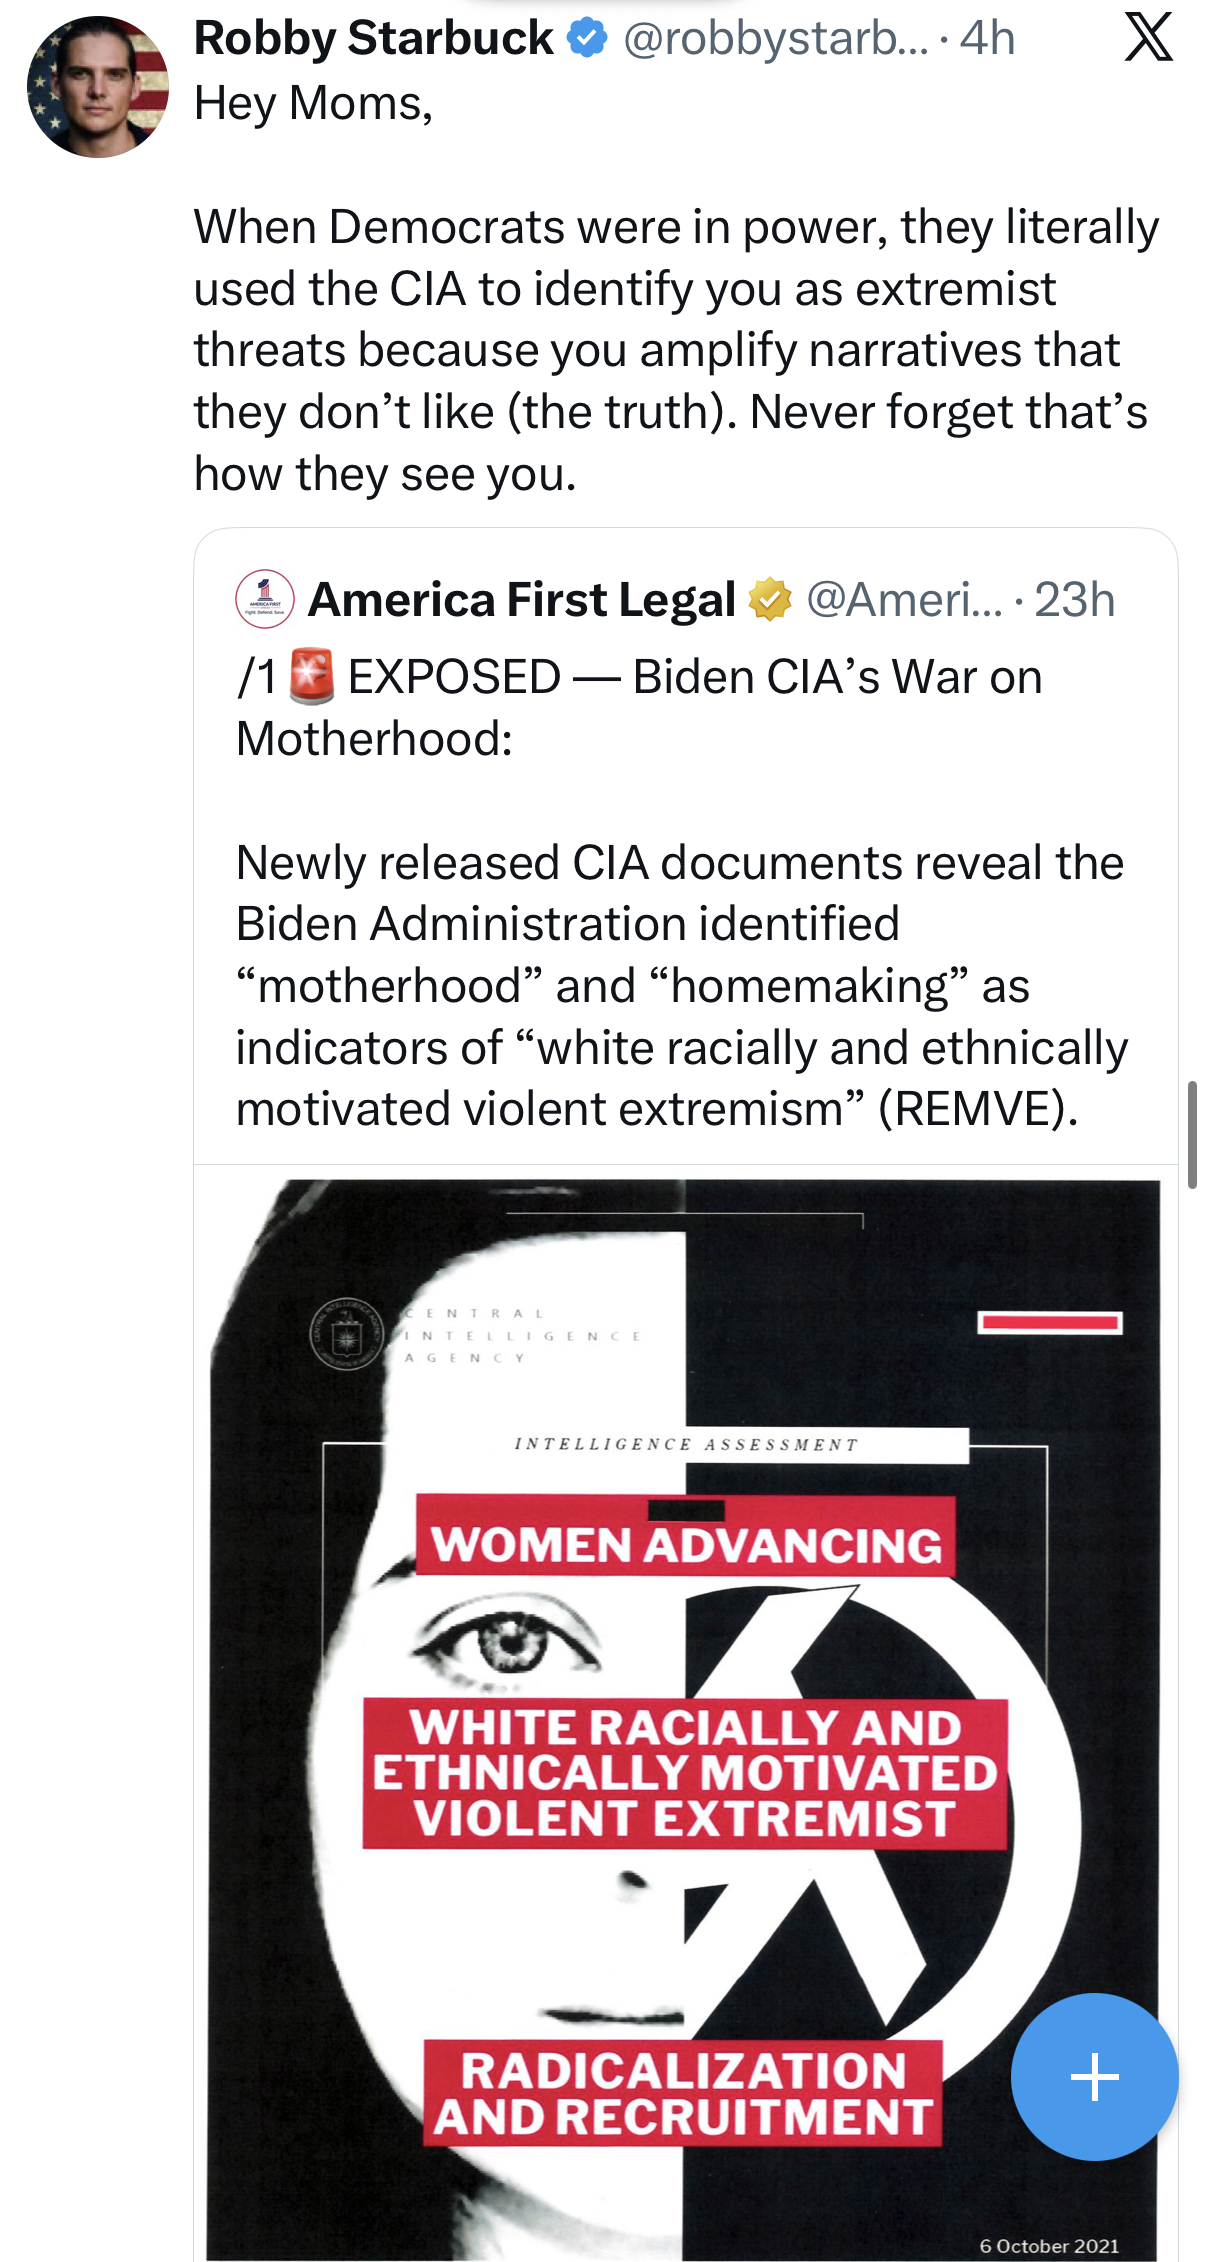Click the blue verified badge beside Robby Starbuck
The height and width of the screenshot is (2262, 1206).
click(587, 38)
